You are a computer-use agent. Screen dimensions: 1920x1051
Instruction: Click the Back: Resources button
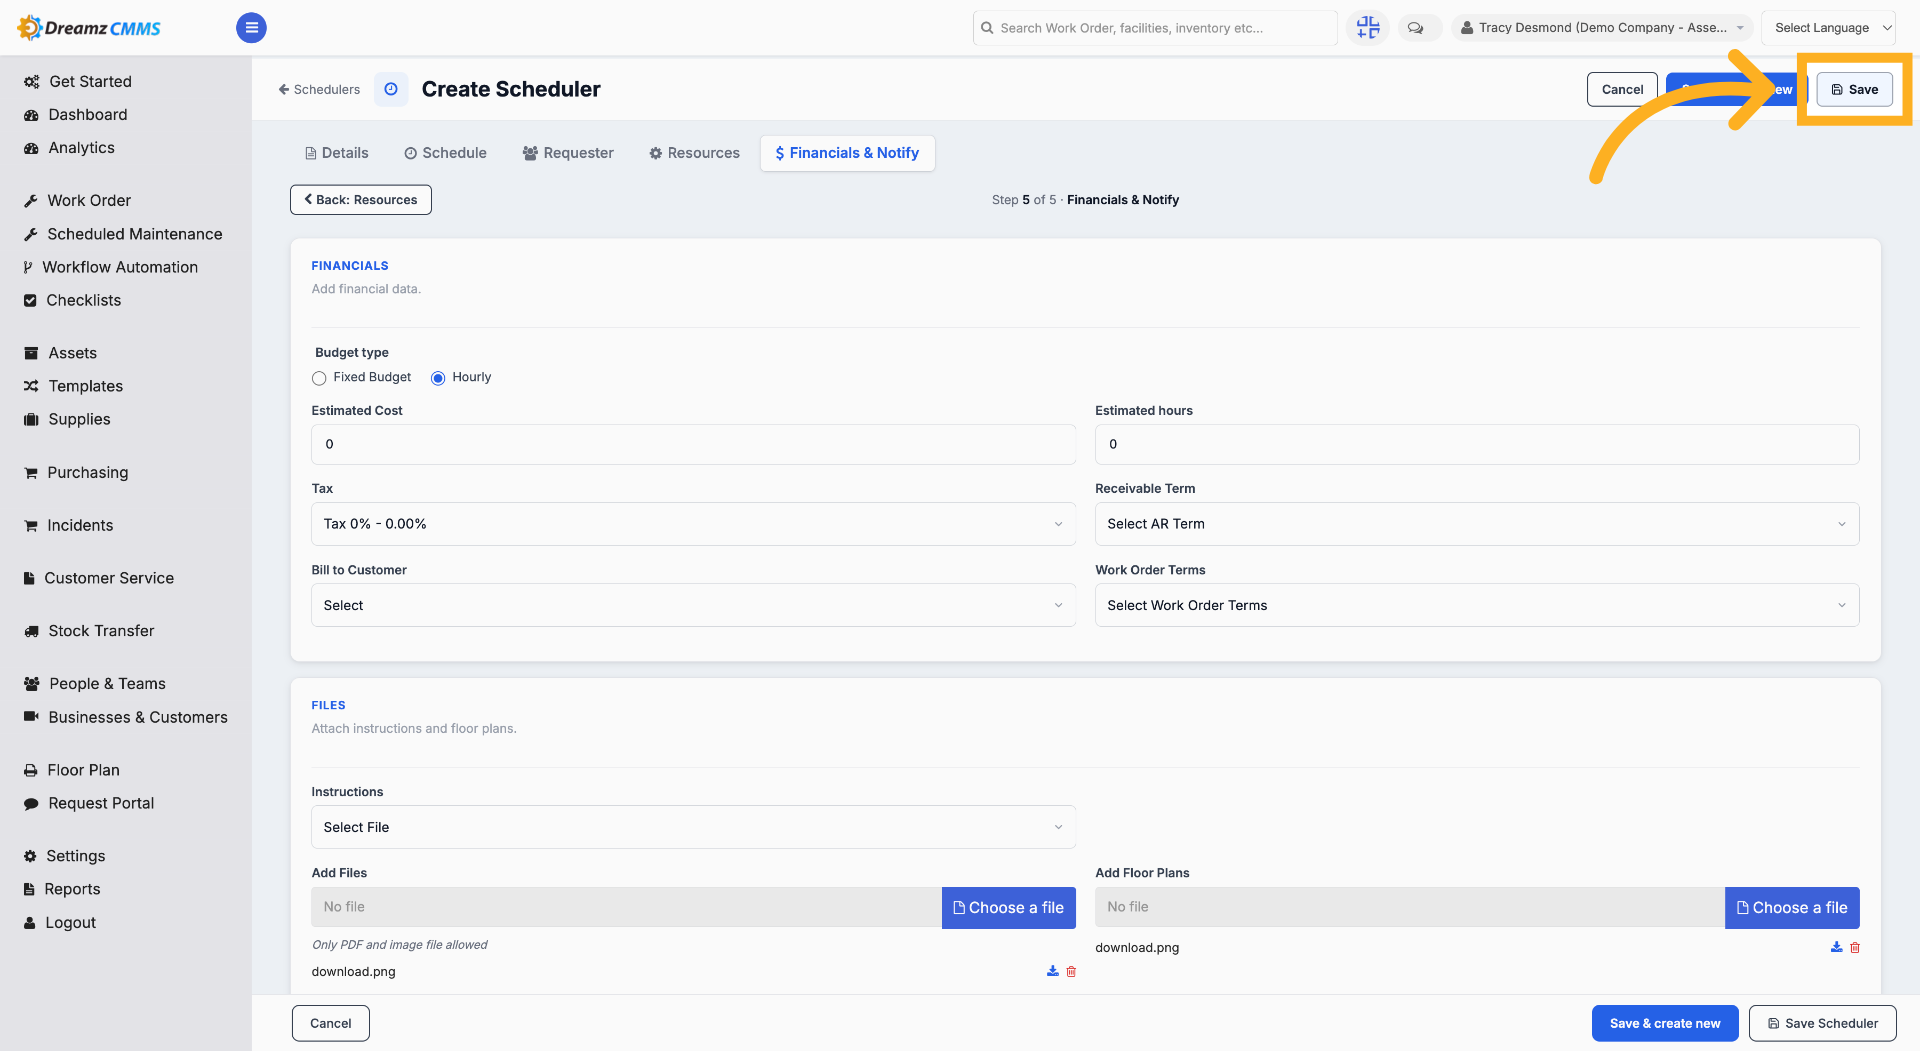[361, 200]
